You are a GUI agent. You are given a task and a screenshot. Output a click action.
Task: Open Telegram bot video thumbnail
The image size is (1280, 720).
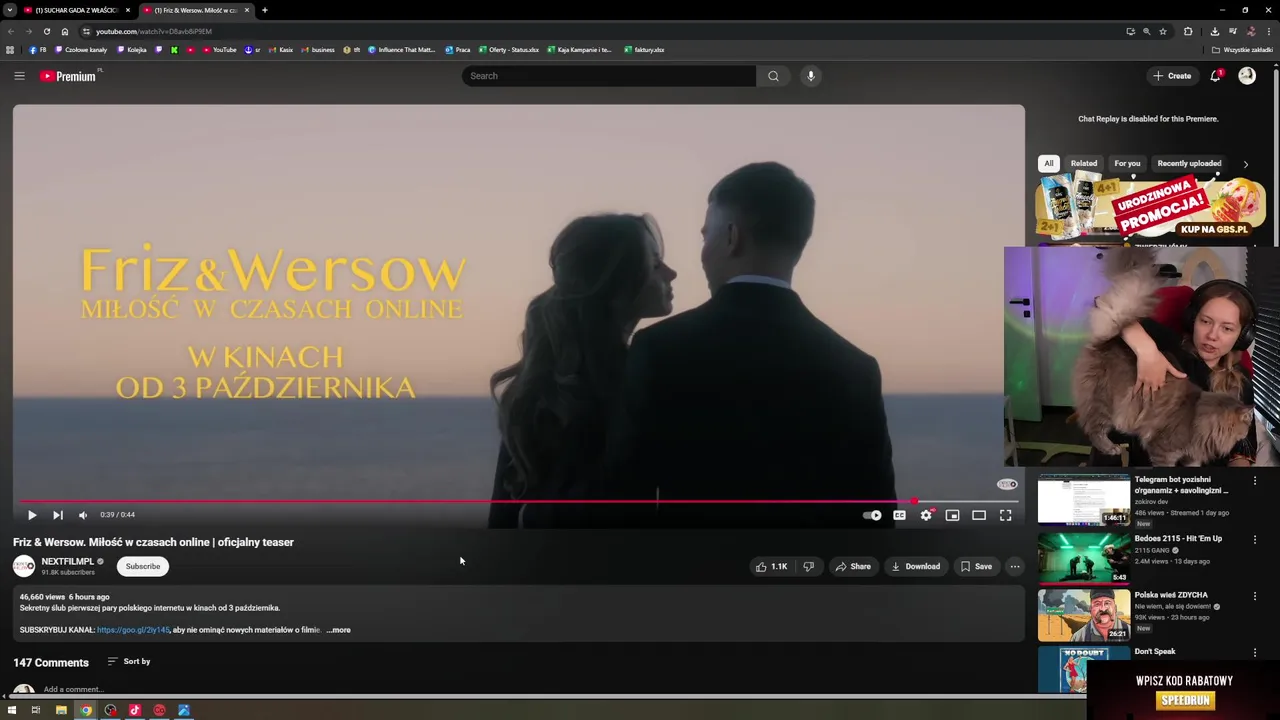1084,499
